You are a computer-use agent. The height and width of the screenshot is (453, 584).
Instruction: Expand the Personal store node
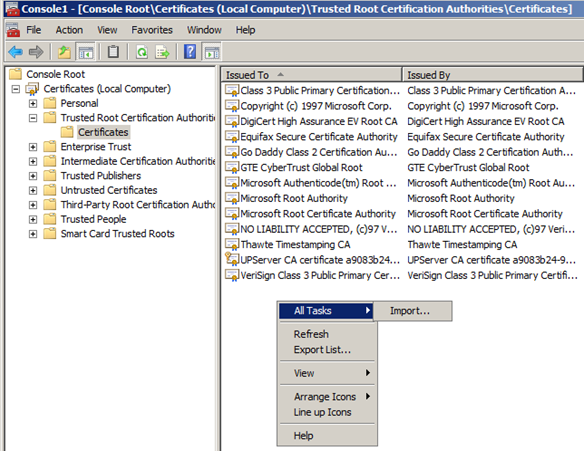(33, 104)
